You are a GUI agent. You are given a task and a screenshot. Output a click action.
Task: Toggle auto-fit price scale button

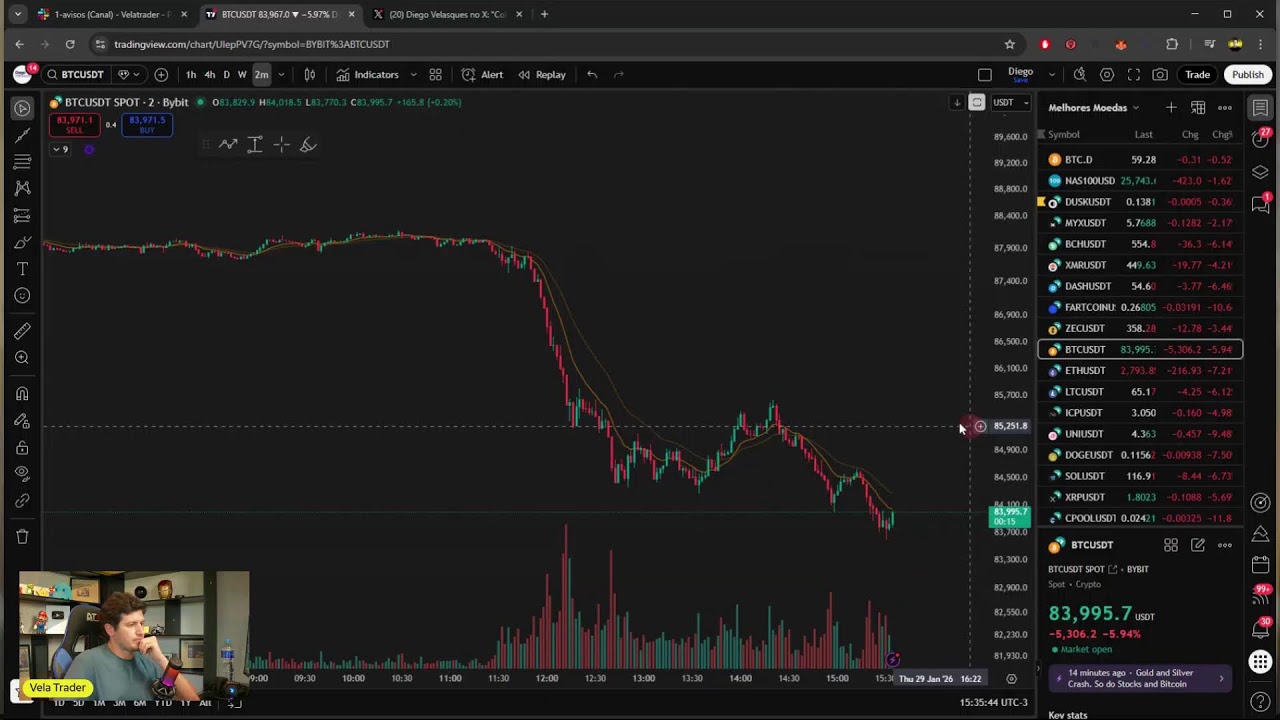[977, 102]
